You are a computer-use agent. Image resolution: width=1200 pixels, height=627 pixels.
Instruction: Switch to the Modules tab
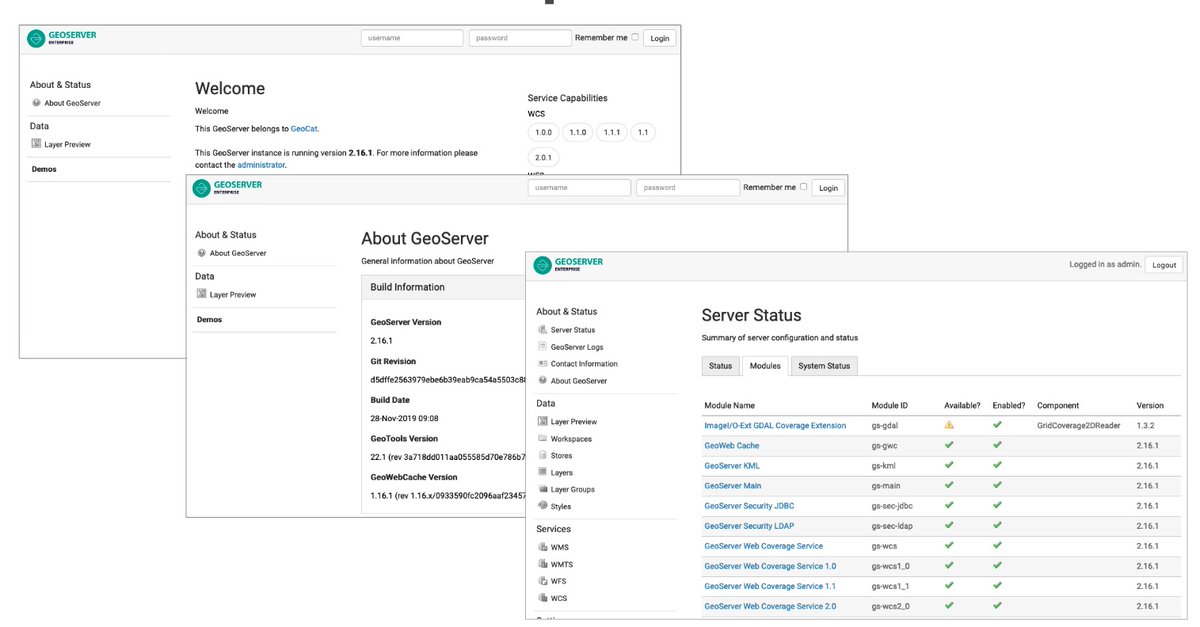click(x=765, y=366)
